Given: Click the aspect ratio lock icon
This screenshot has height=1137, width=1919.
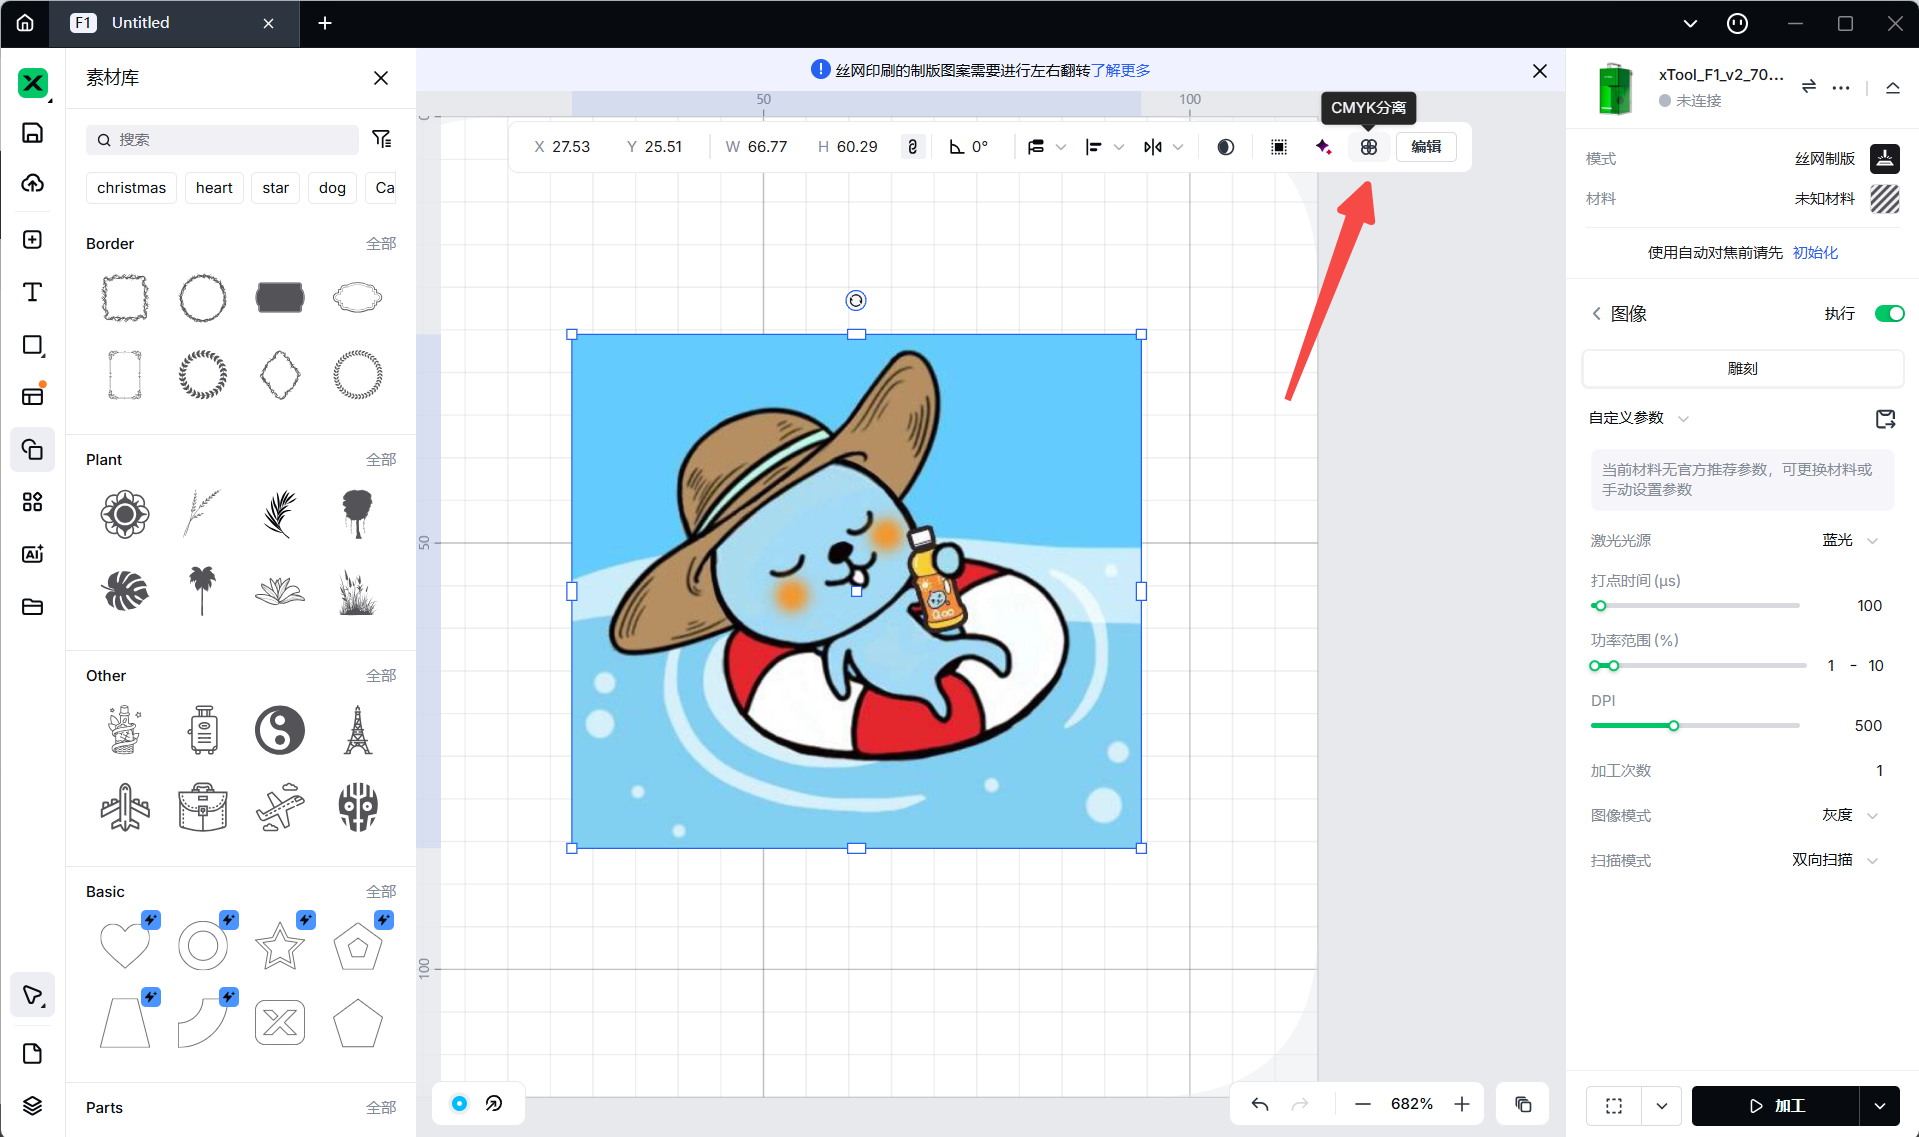Looking at the screenshot, I should [912, 147].
